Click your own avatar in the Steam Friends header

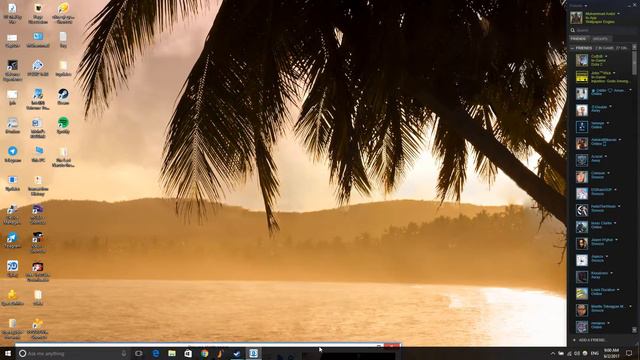tap(576, 18)
